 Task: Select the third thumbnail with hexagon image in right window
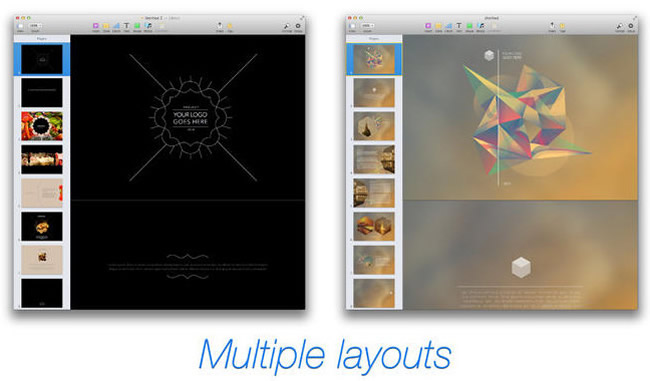(374, 126)
